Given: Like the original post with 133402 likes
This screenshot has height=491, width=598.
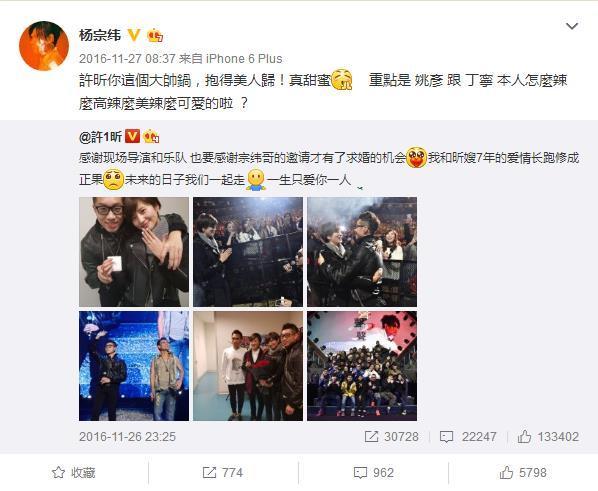Looking at the screenshot, I should (548, 436).
